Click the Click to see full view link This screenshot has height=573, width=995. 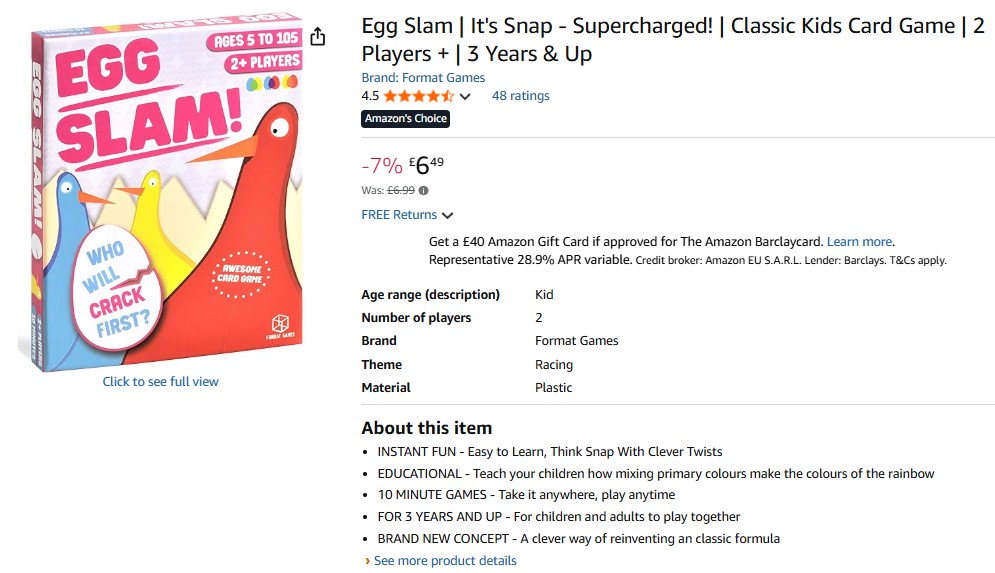[x=160, y=381]
